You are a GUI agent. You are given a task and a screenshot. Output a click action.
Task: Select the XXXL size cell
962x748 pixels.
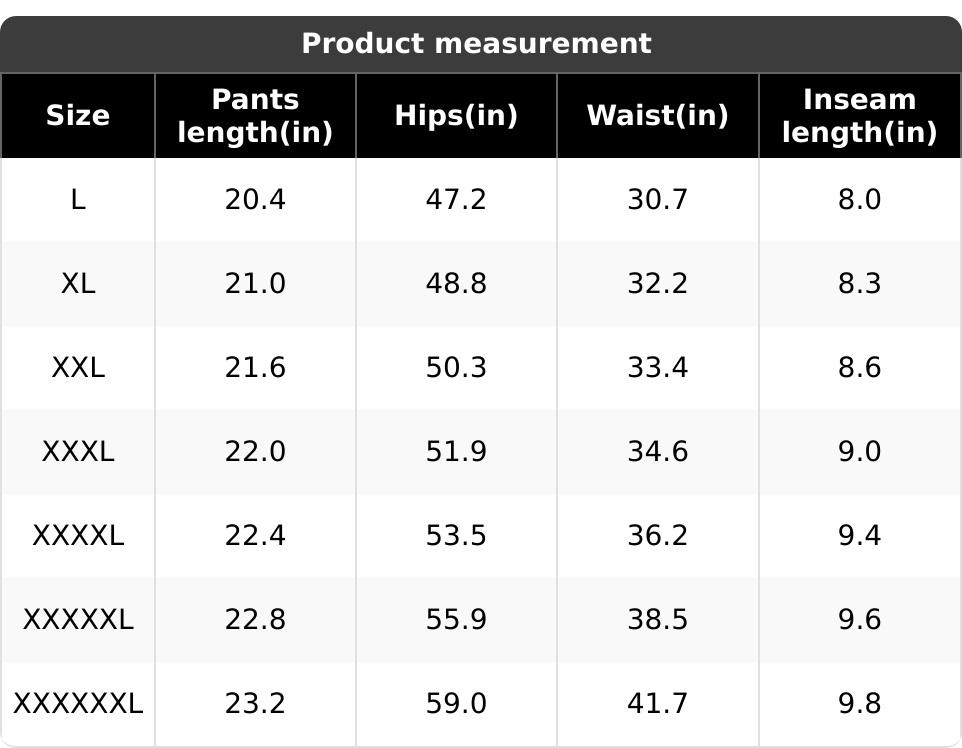click(78, 452)
